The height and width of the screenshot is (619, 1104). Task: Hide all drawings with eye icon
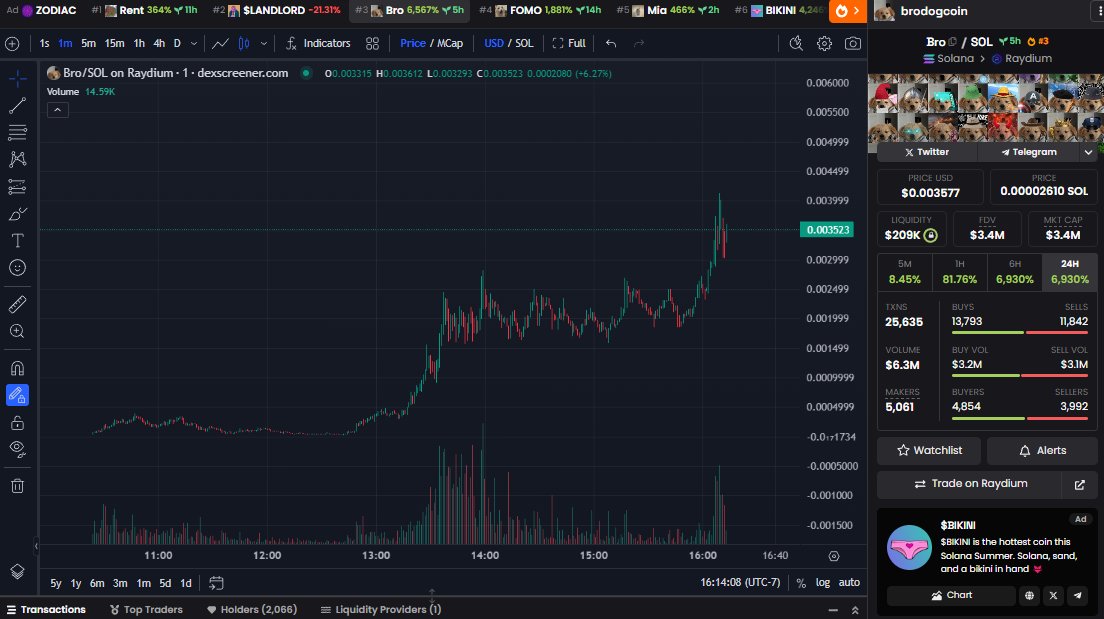click(18, 449)
